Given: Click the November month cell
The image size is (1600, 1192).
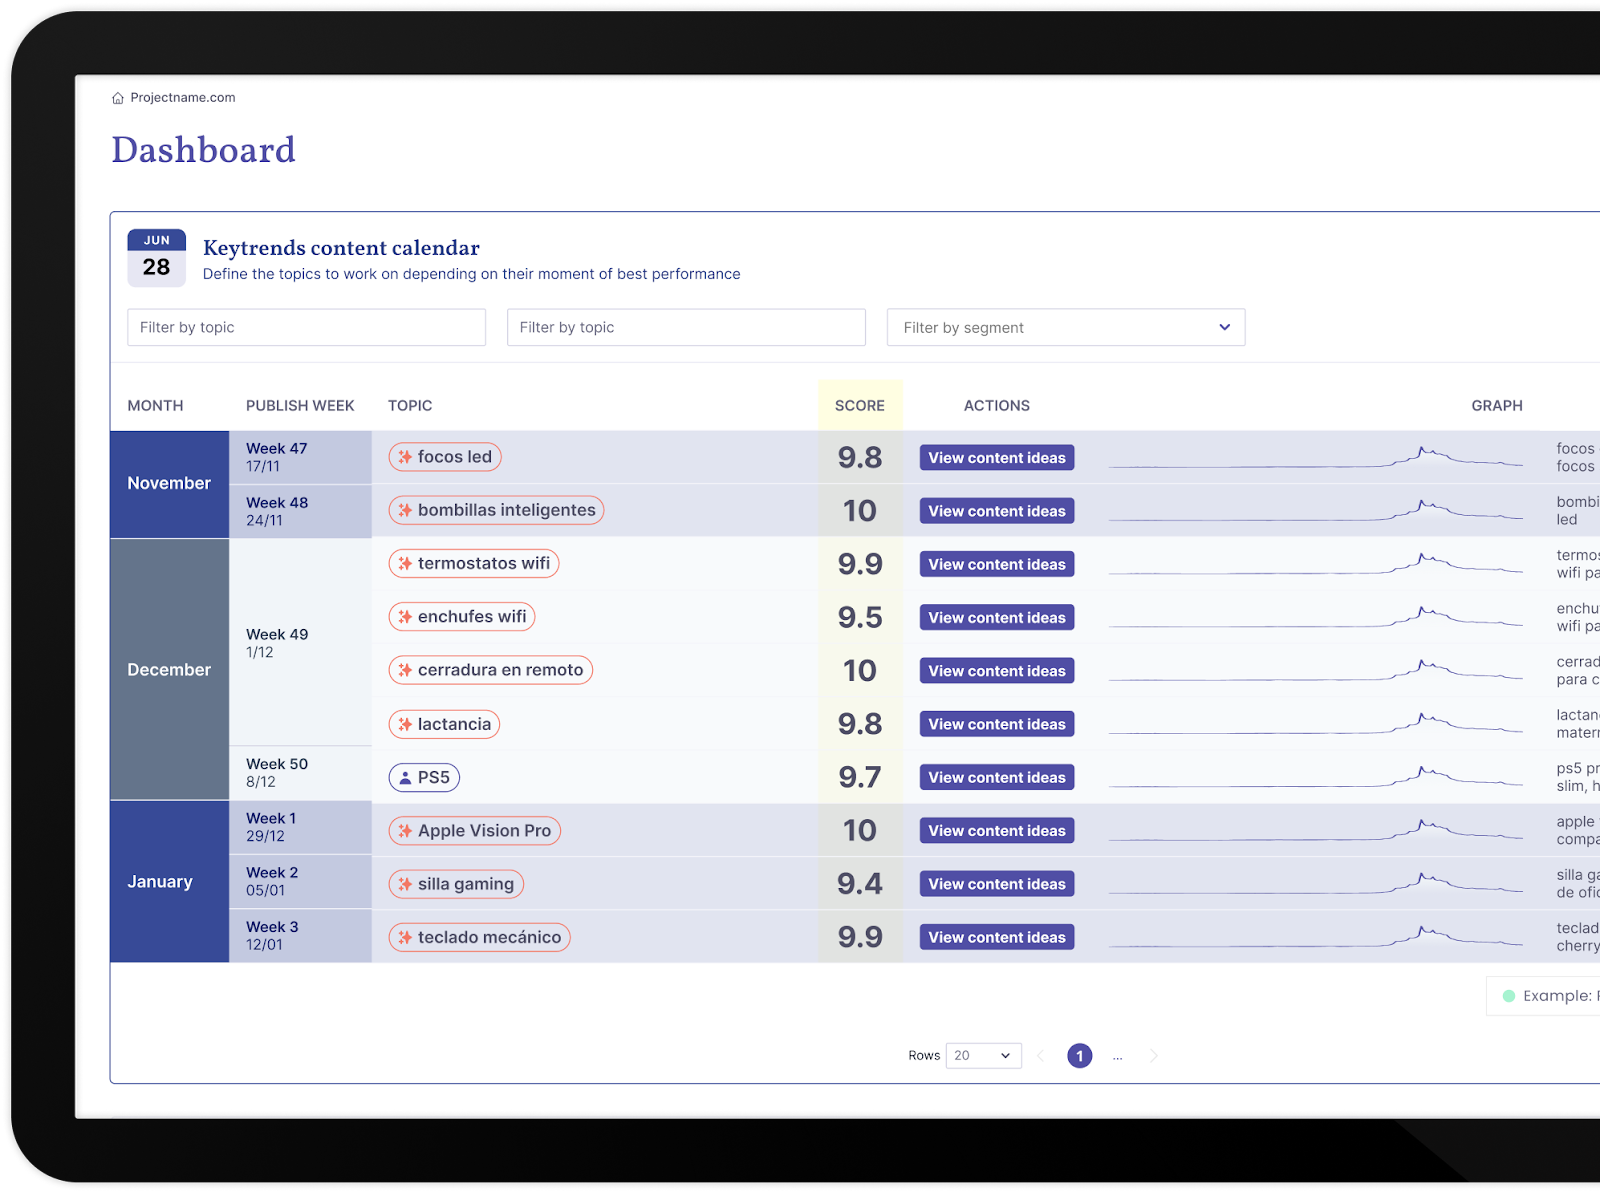Looking at the screenshot, I should (x=169, y=484).
